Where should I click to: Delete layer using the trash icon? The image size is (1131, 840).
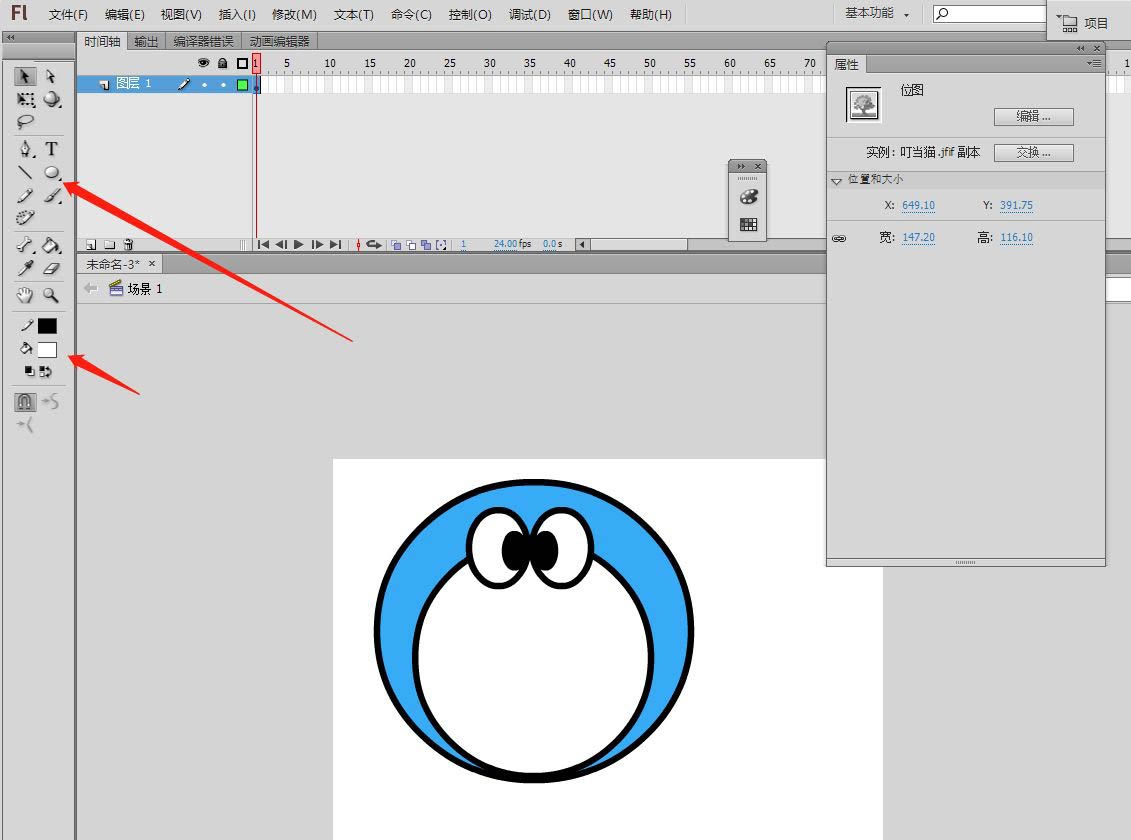128,244
